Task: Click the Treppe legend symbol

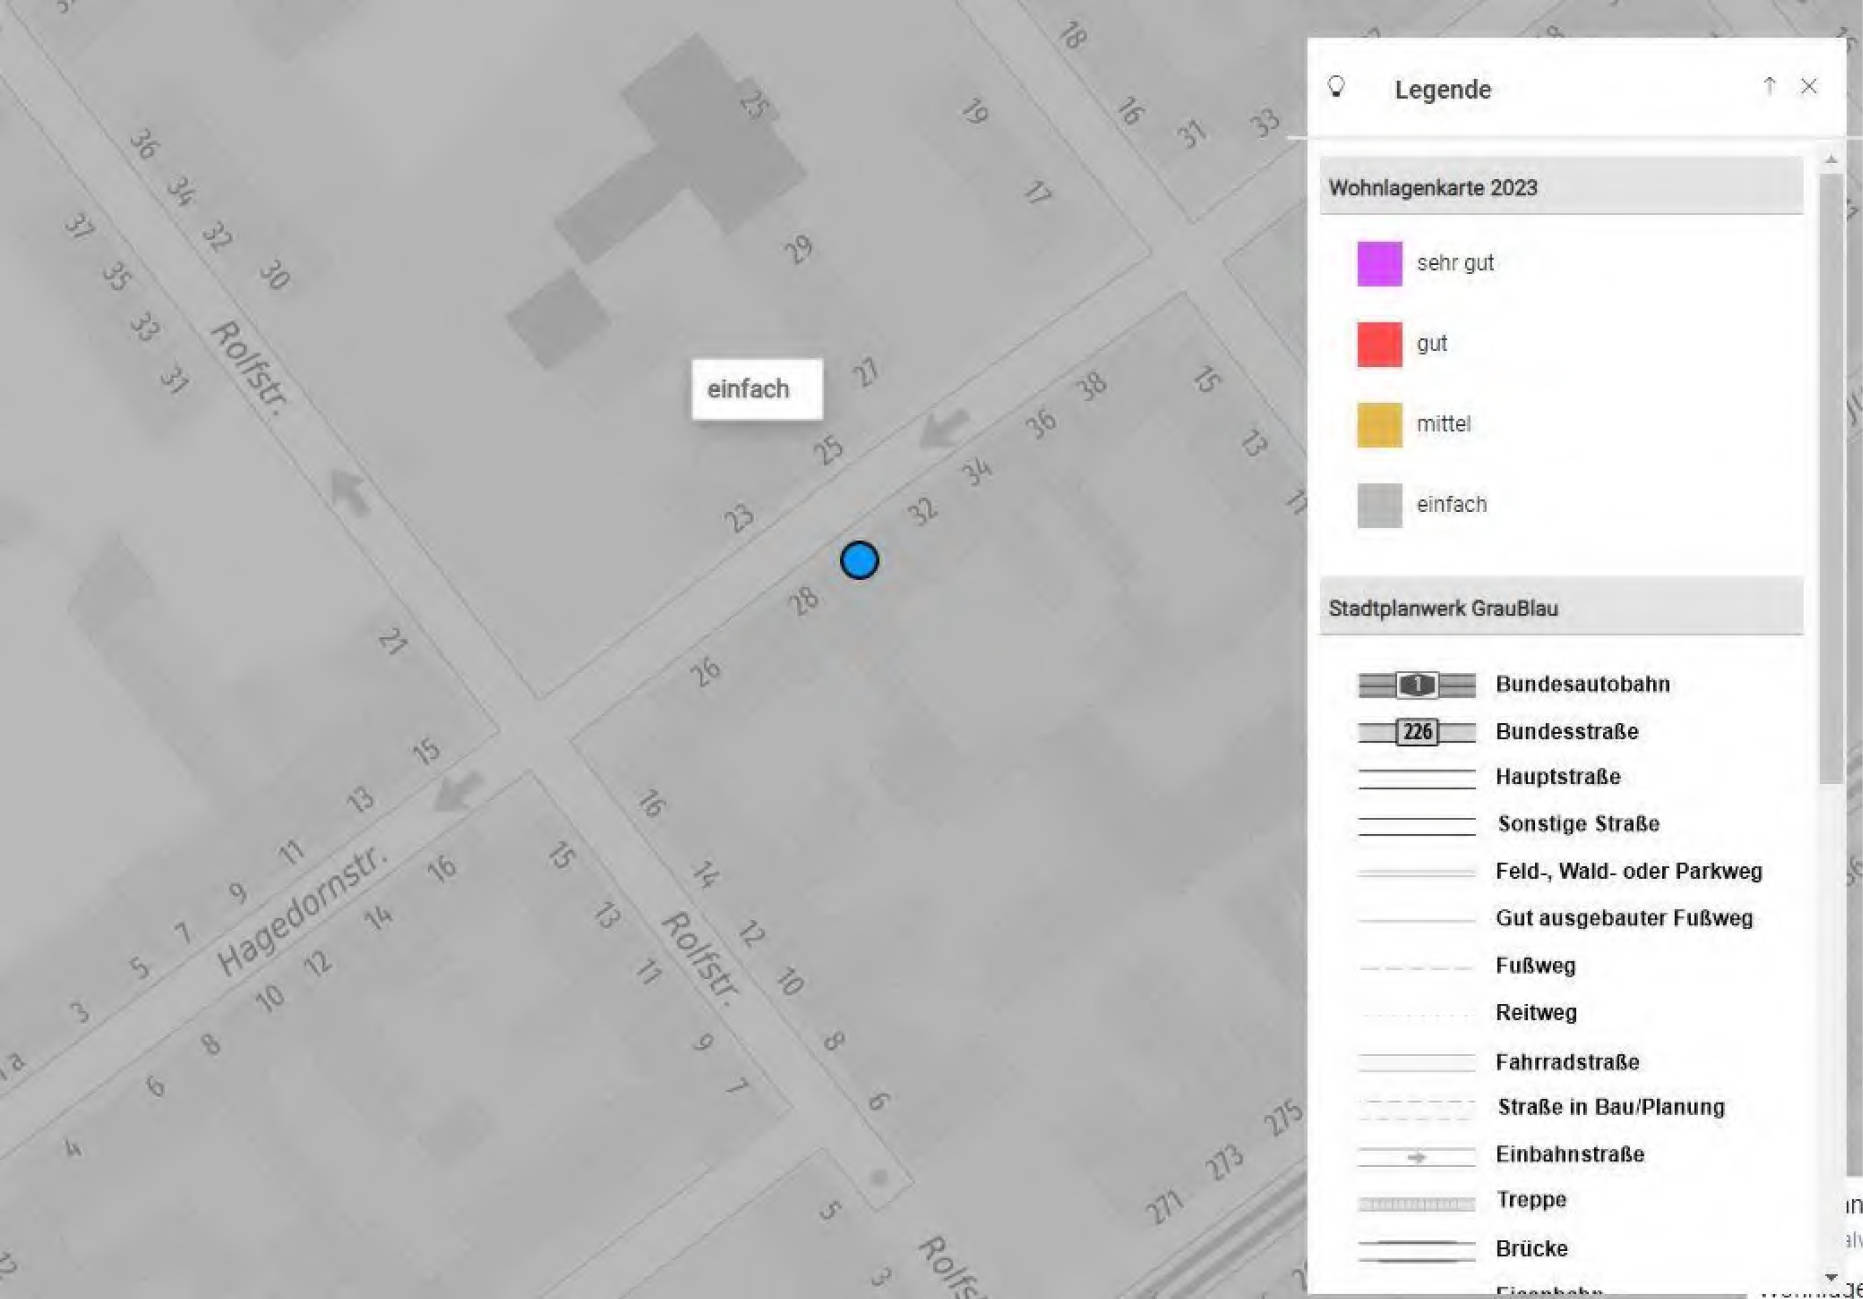Action: 1416,1203
